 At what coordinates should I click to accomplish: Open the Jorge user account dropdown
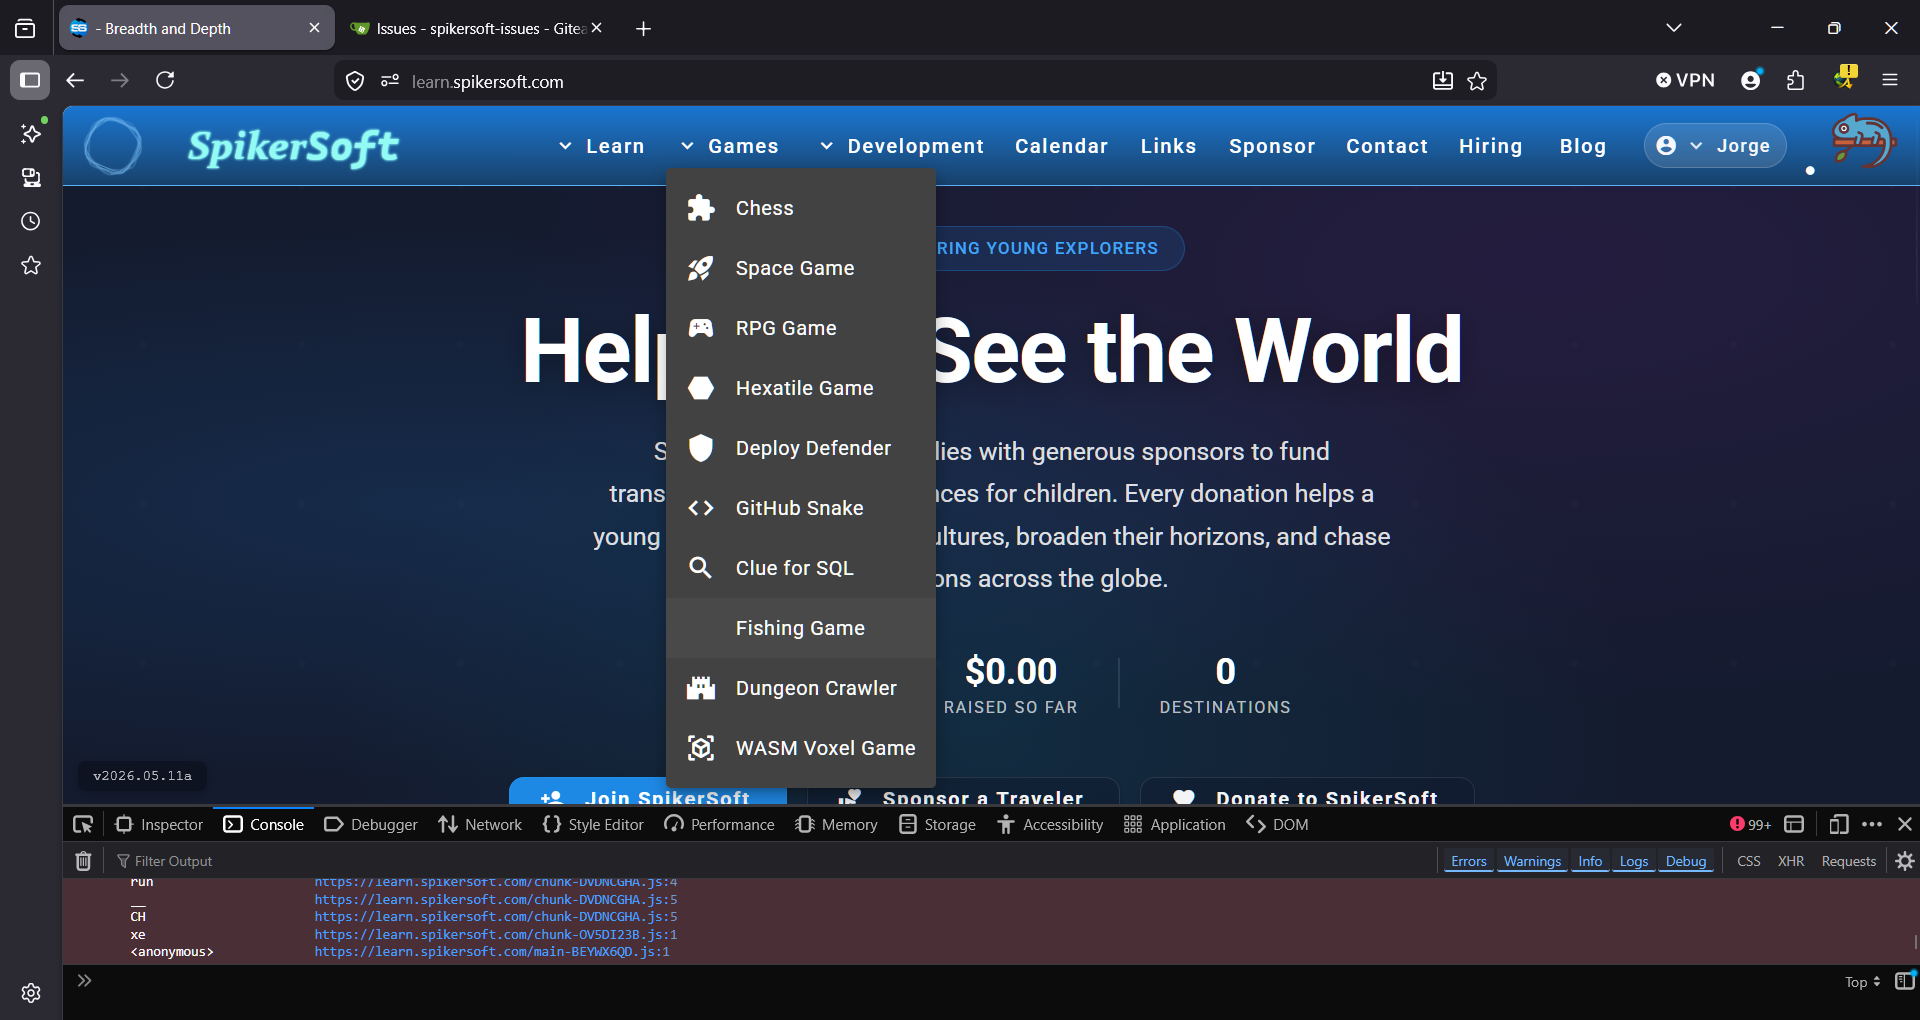point(1715,146)
